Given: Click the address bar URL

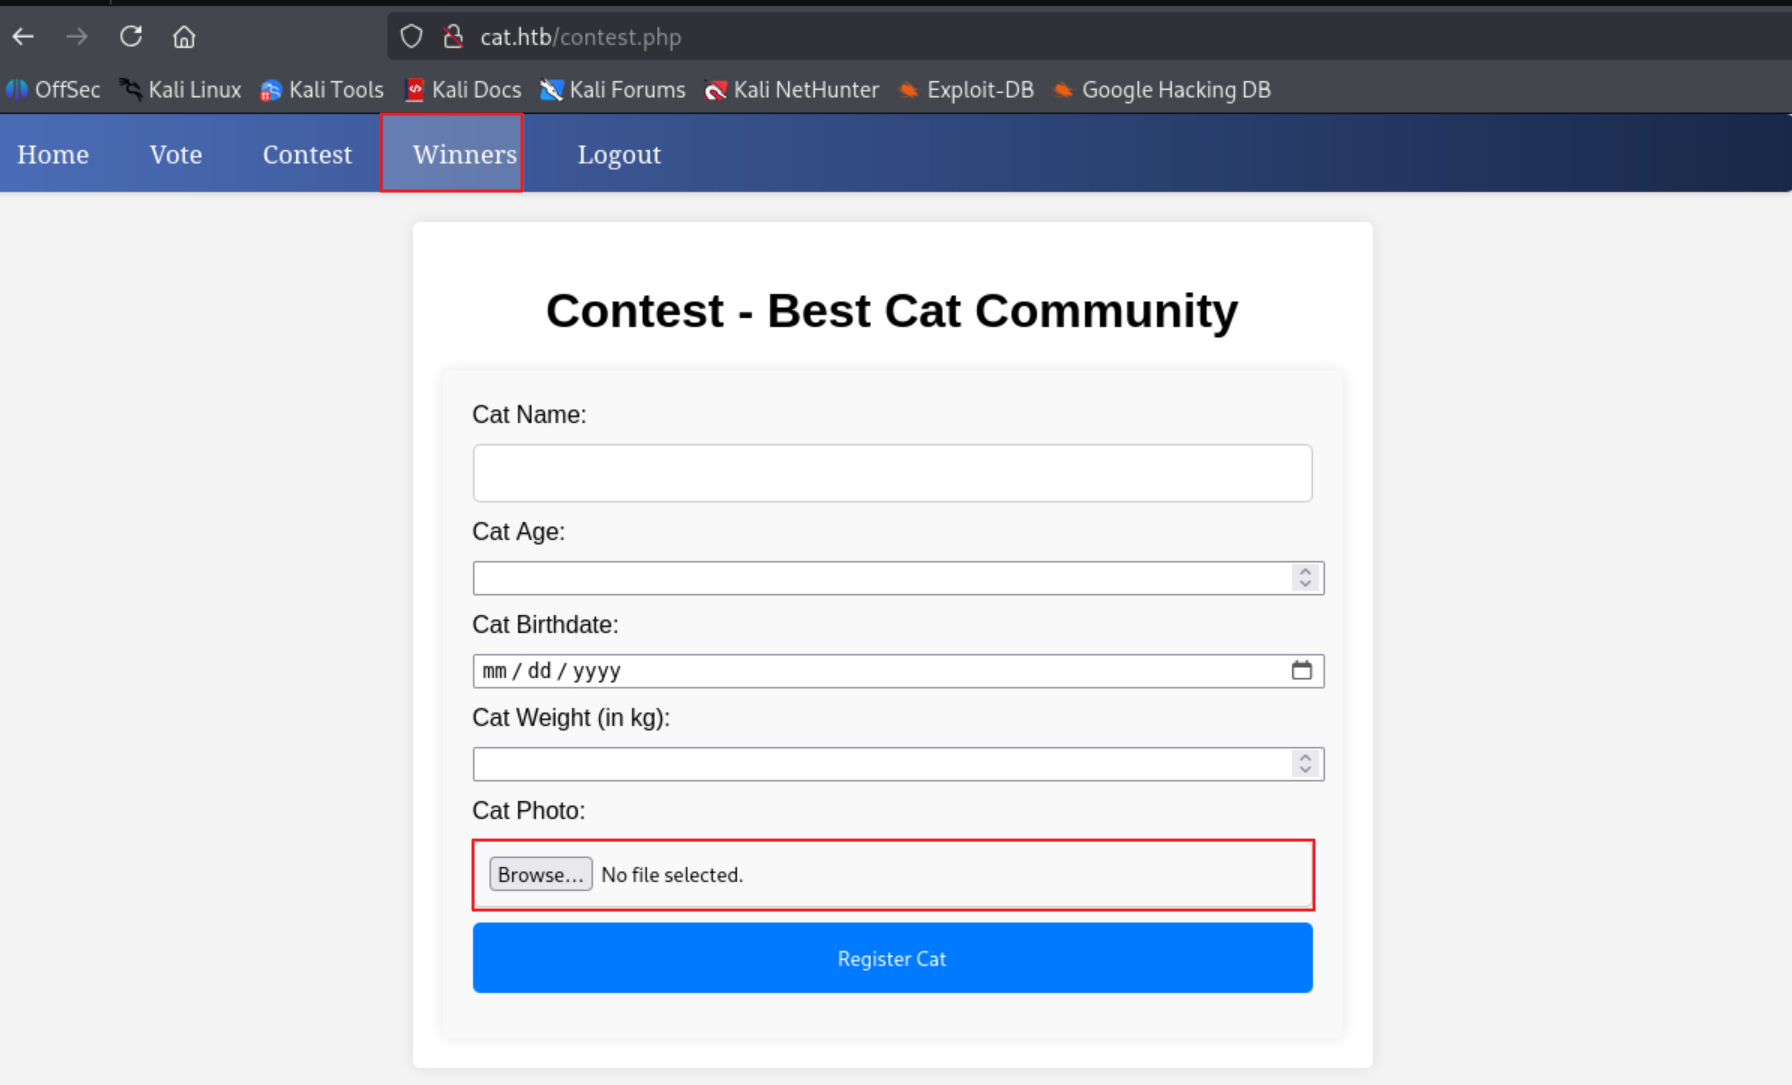Looking at the screenshot, I should coord(580,37).
